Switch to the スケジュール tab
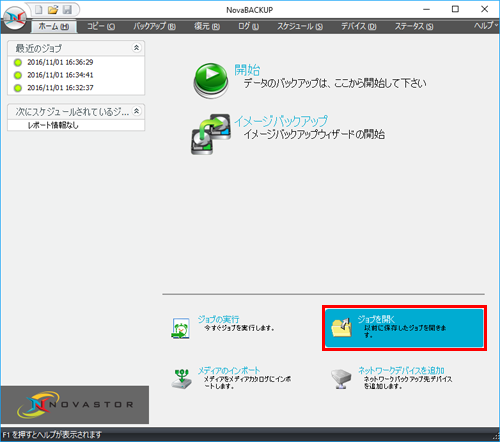Image resolution: width=500 pixels, height=442 pixels. (x=300, y=26)
